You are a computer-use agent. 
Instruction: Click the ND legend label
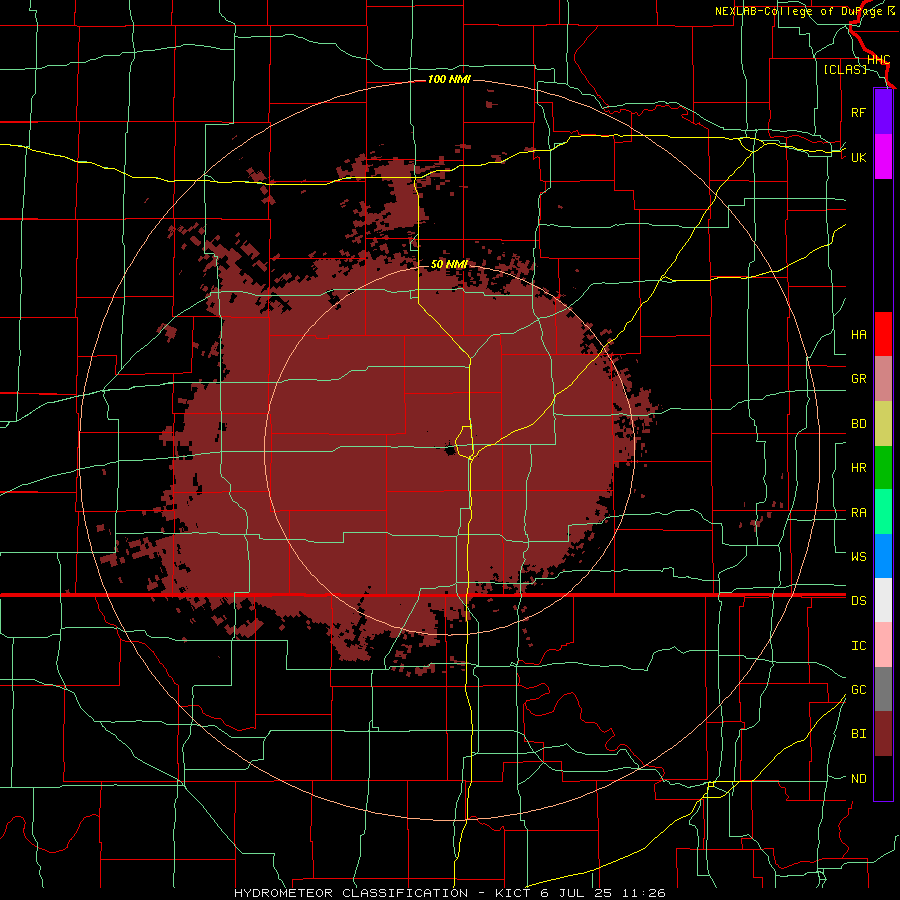pyautogui.click(x=858, y=779)
